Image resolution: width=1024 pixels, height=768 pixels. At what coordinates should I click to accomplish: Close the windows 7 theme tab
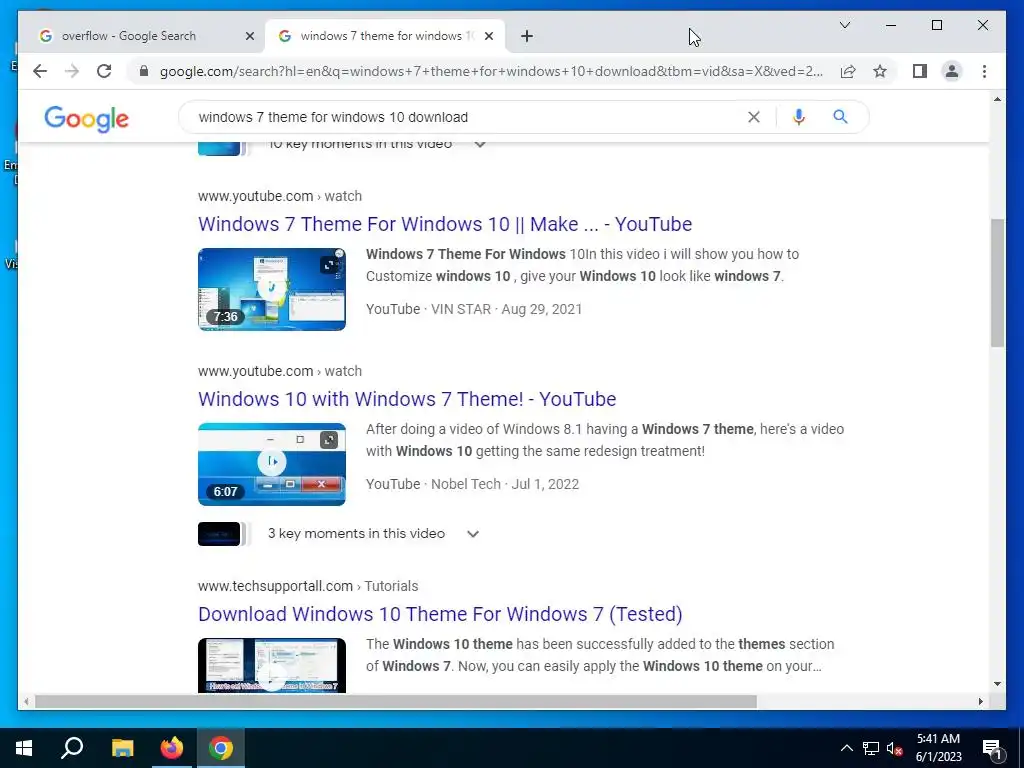tap(488, 36)
